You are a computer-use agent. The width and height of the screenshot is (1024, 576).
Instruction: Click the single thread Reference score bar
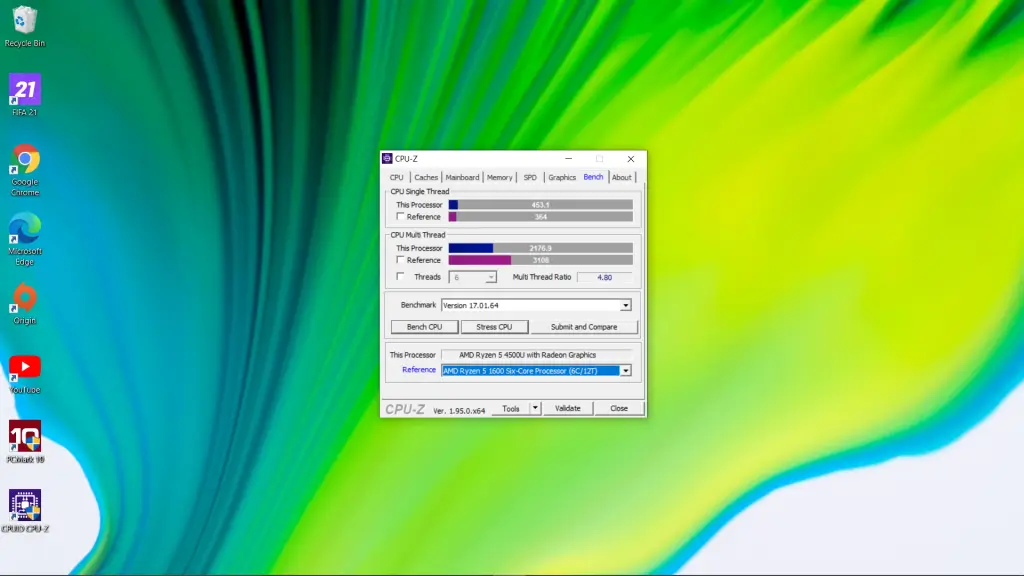pyautogui.click(x=541, y=217)
